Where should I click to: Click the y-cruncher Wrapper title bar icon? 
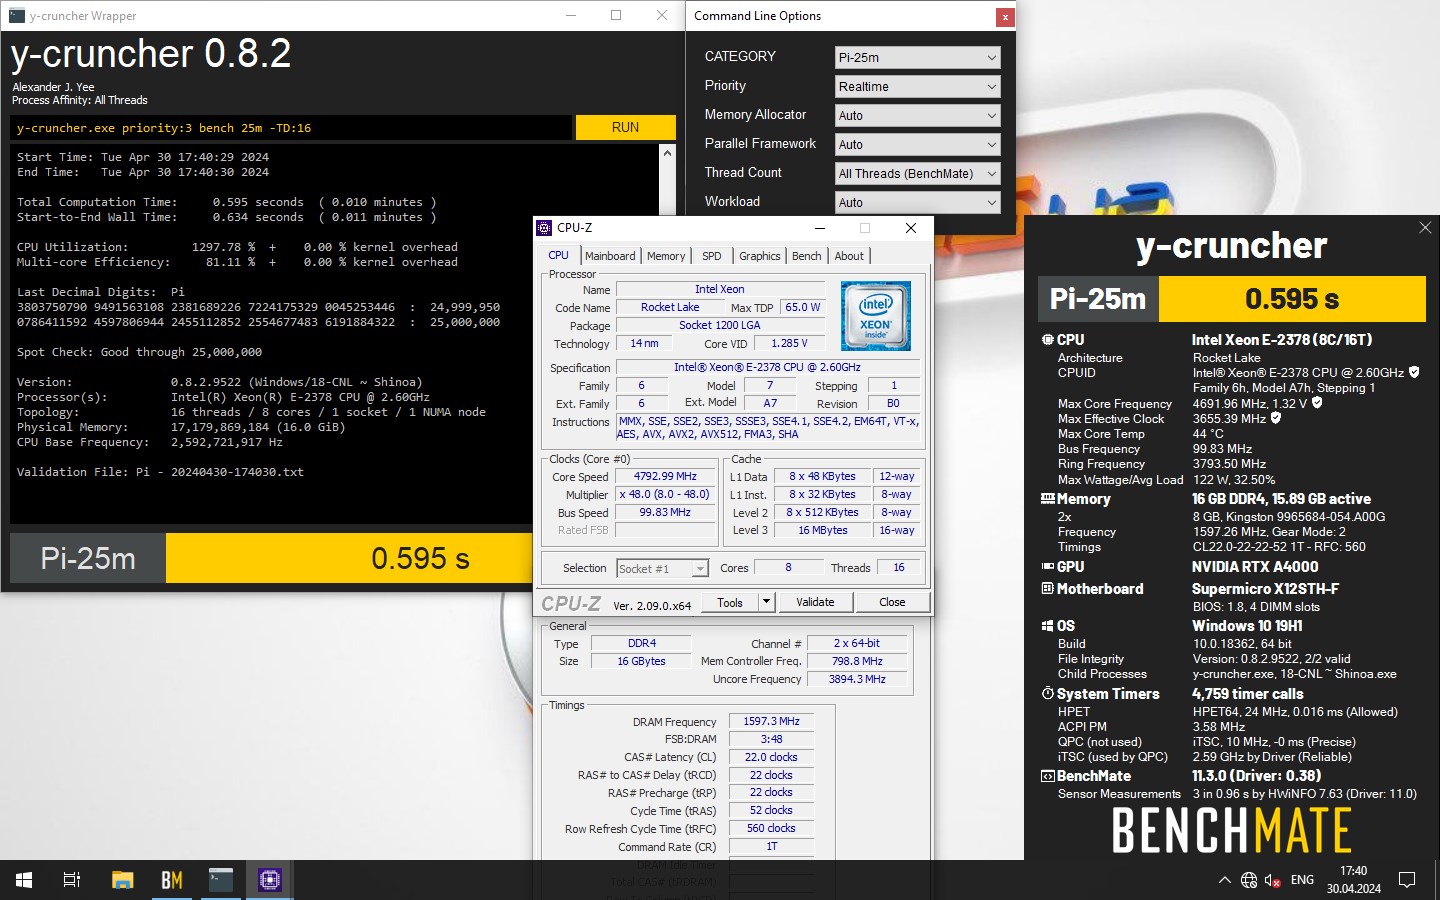click(16, 15)
